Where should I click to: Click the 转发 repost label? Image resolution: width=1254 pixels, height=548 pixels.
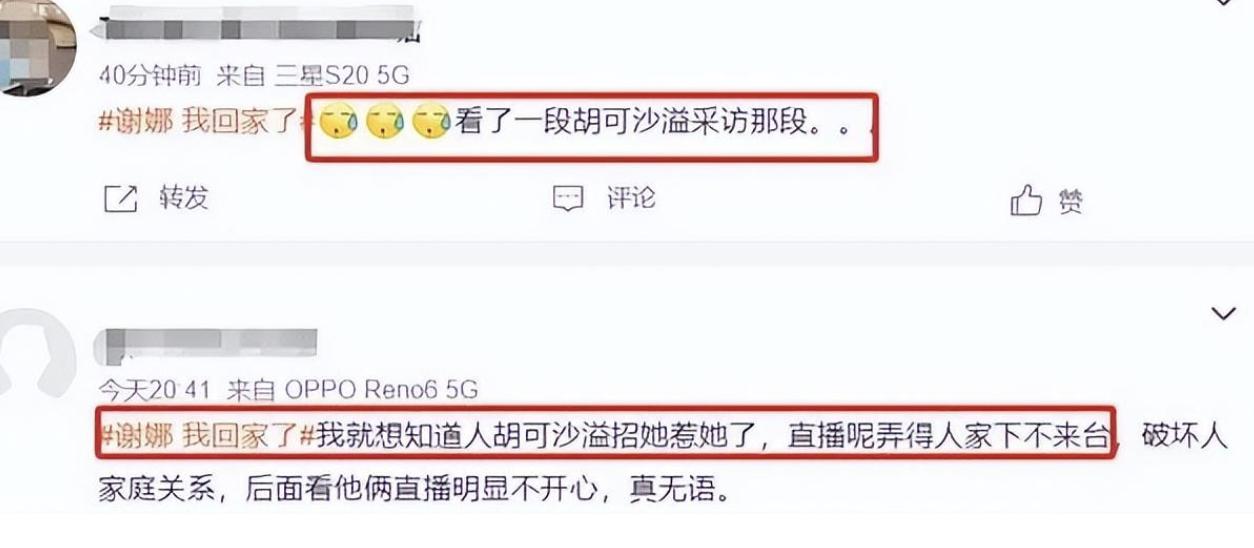[x=183, y=198]
